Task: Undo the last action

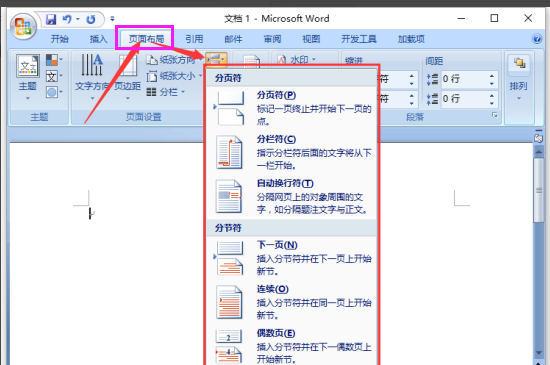Action: [67, 19]
